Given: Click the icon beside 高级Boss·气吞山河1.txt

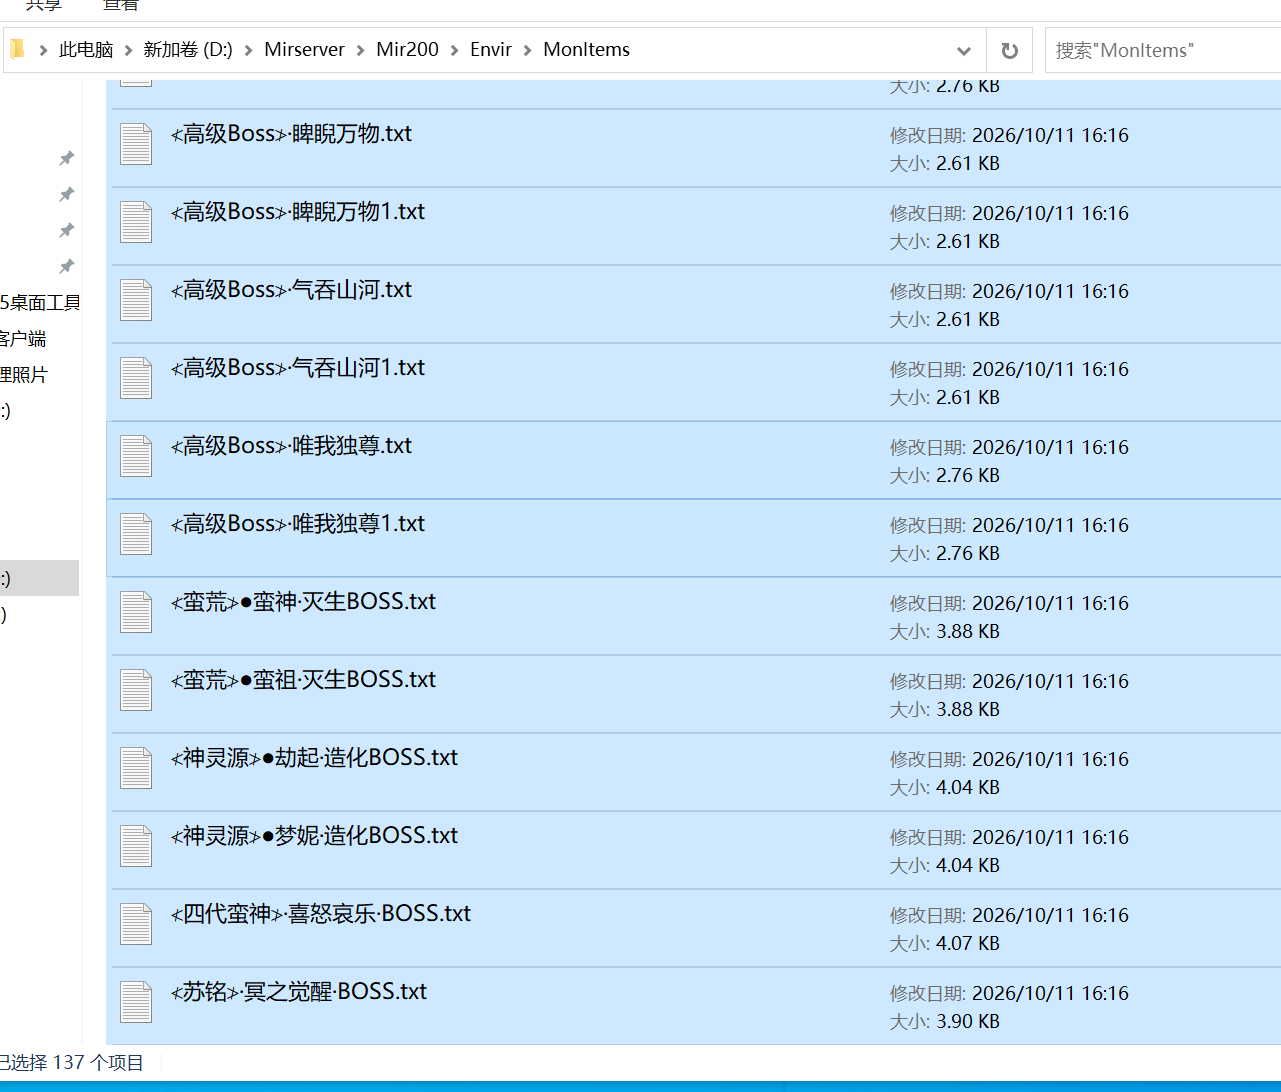Looking at the screenshot, I should [x=136, y=378].
